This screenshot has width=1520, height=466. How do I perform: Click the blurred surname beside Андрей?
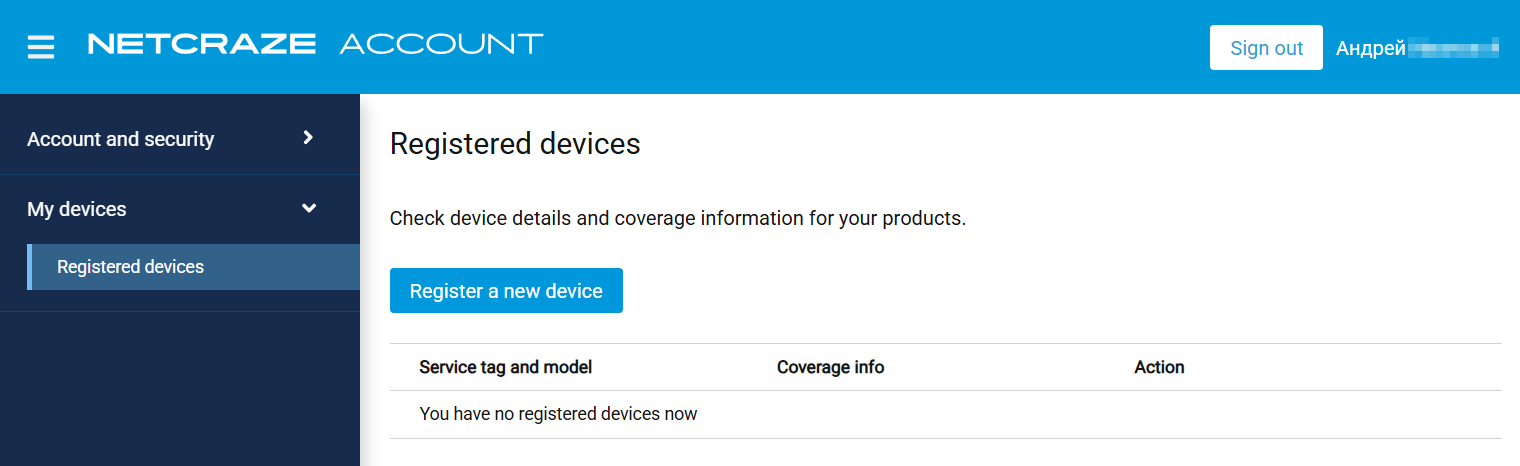pyautogui.click(x=1453, y=46)
